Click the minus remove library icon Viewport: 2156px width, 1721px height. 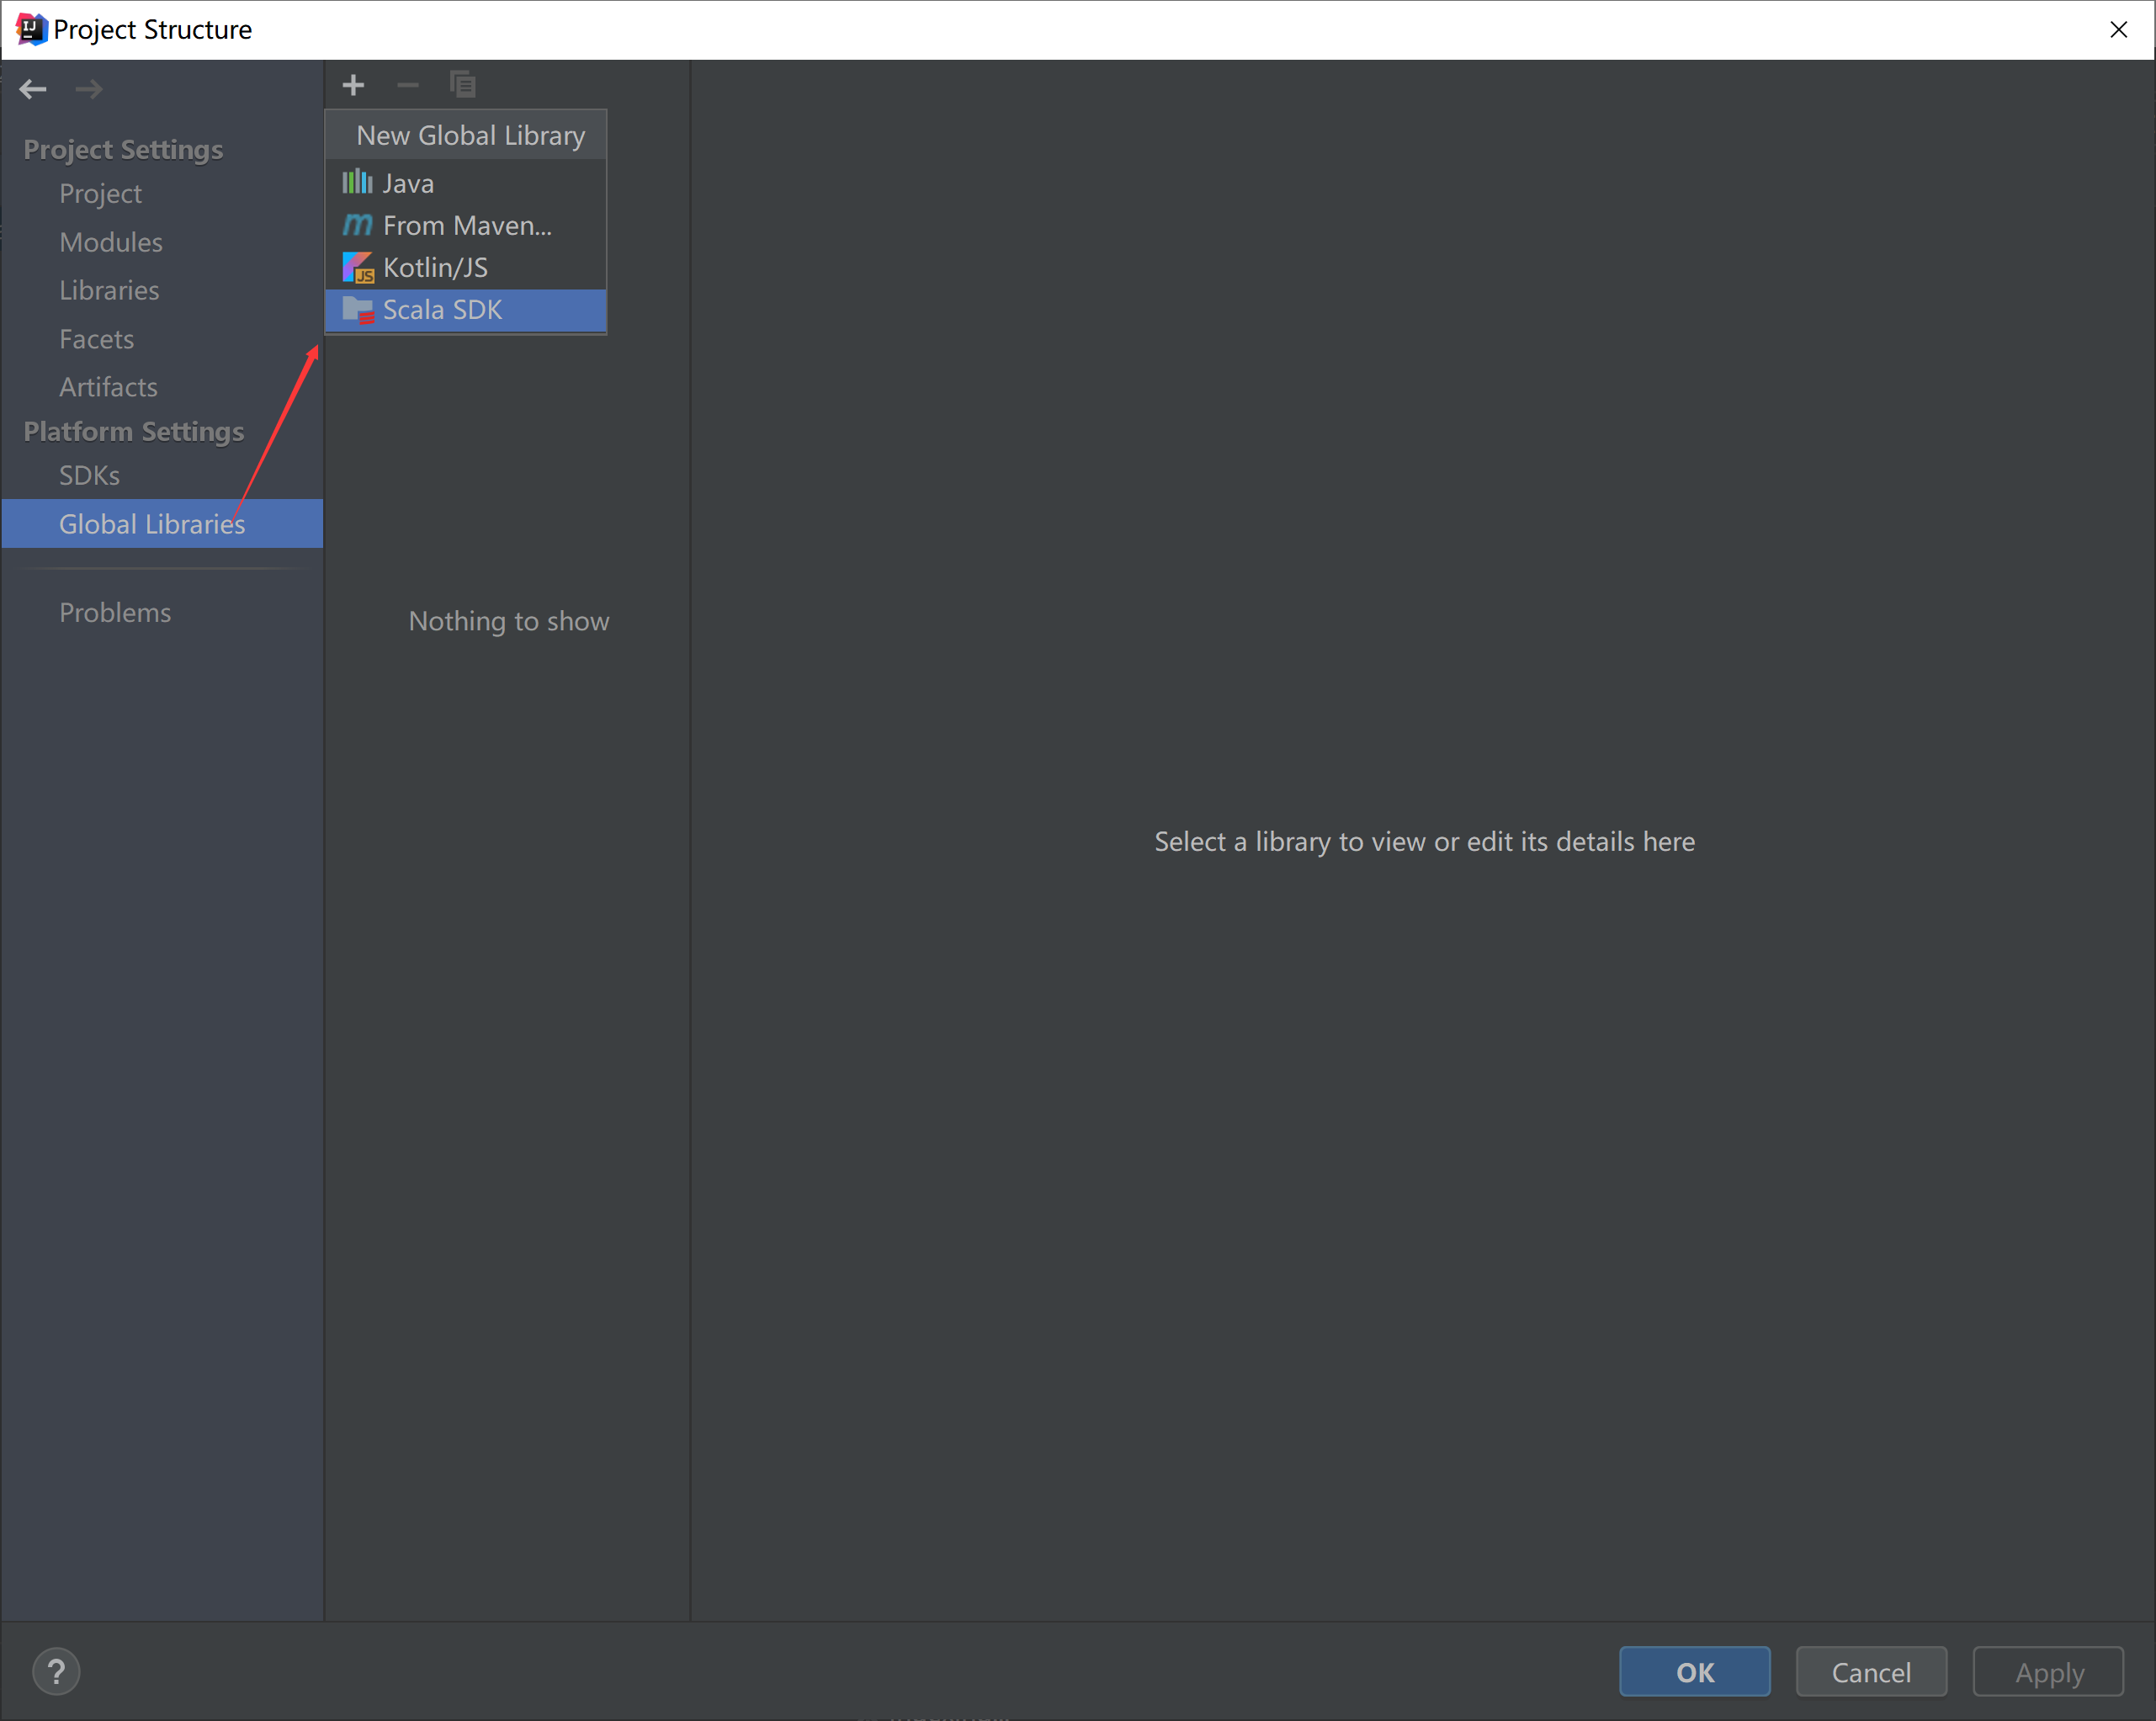click(407, 86)
